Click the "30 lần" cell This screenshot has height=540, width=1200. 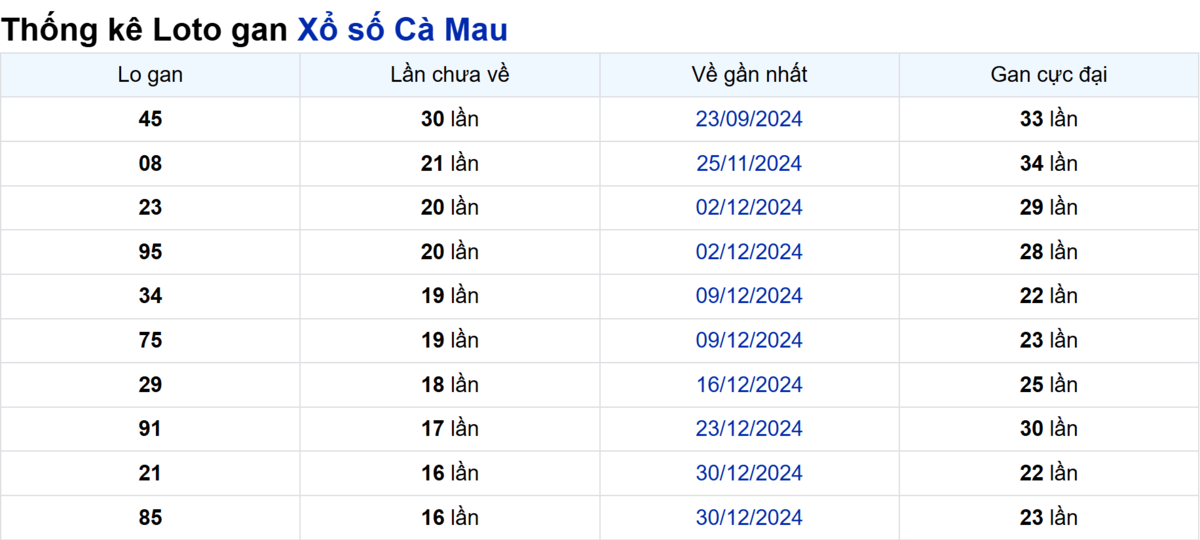(x=450, y=119)
